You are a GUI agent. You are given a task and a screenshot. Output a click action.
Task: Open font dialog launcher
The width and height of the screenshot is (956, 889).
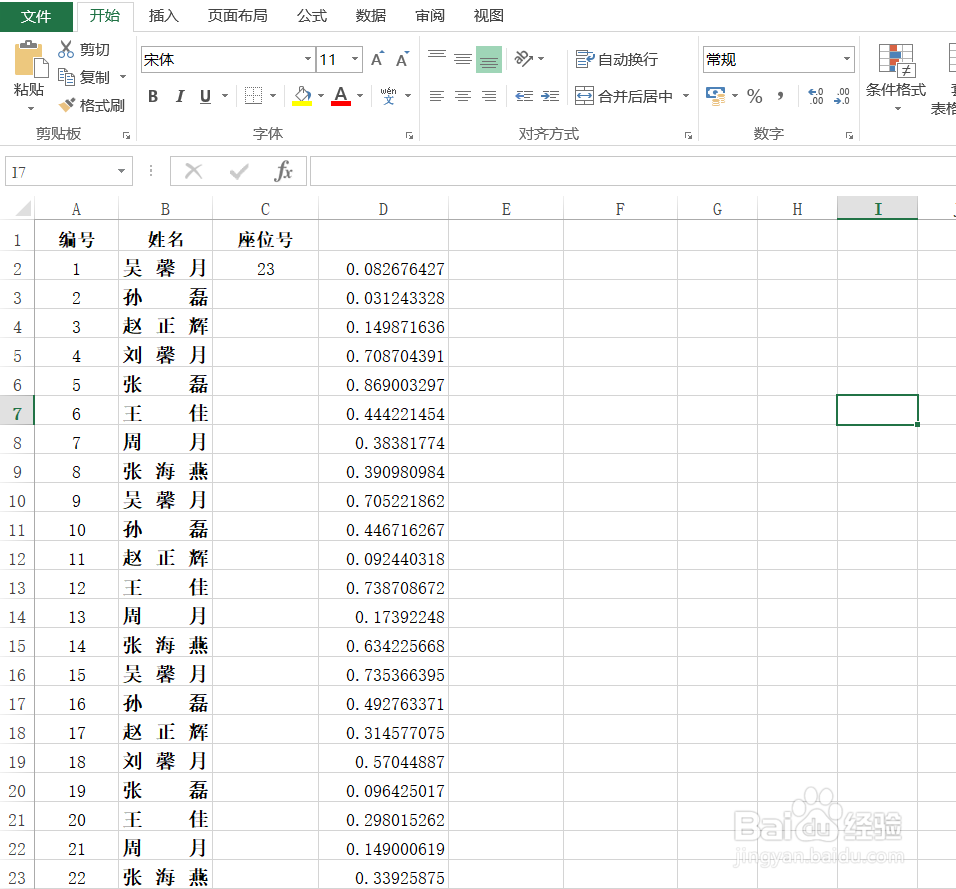tap(409, 135)
